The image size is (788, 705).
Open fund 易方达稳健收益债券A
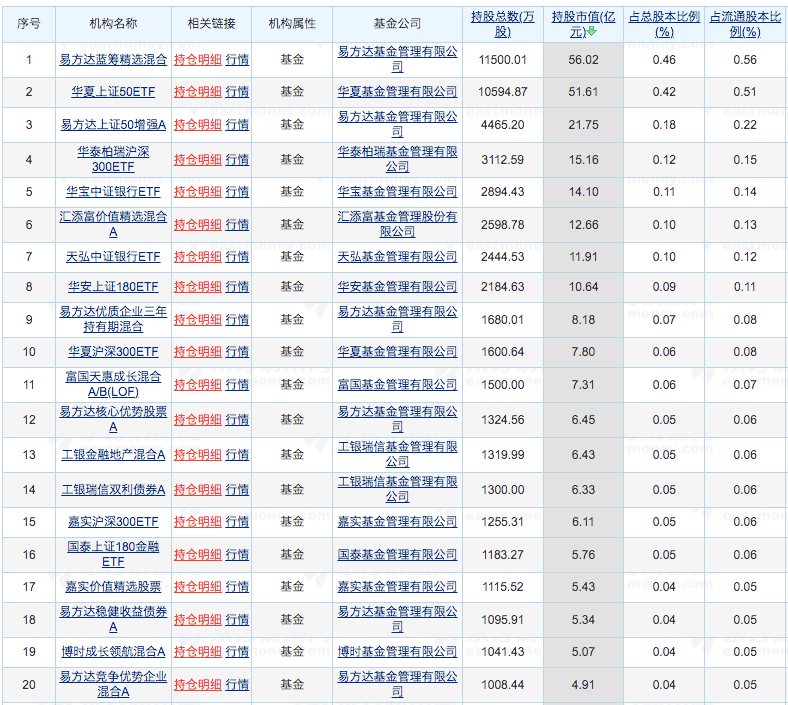(x=113, y=620)
